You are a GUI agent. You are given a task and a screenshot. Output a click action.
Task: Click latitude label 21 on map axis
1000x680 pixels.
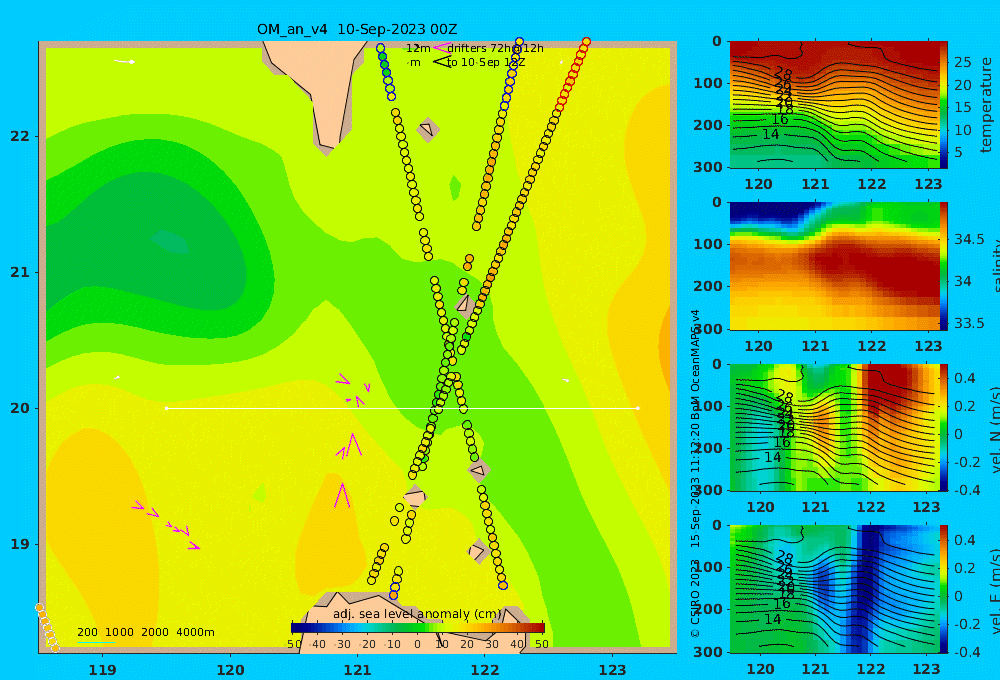[x=20, y=272]
